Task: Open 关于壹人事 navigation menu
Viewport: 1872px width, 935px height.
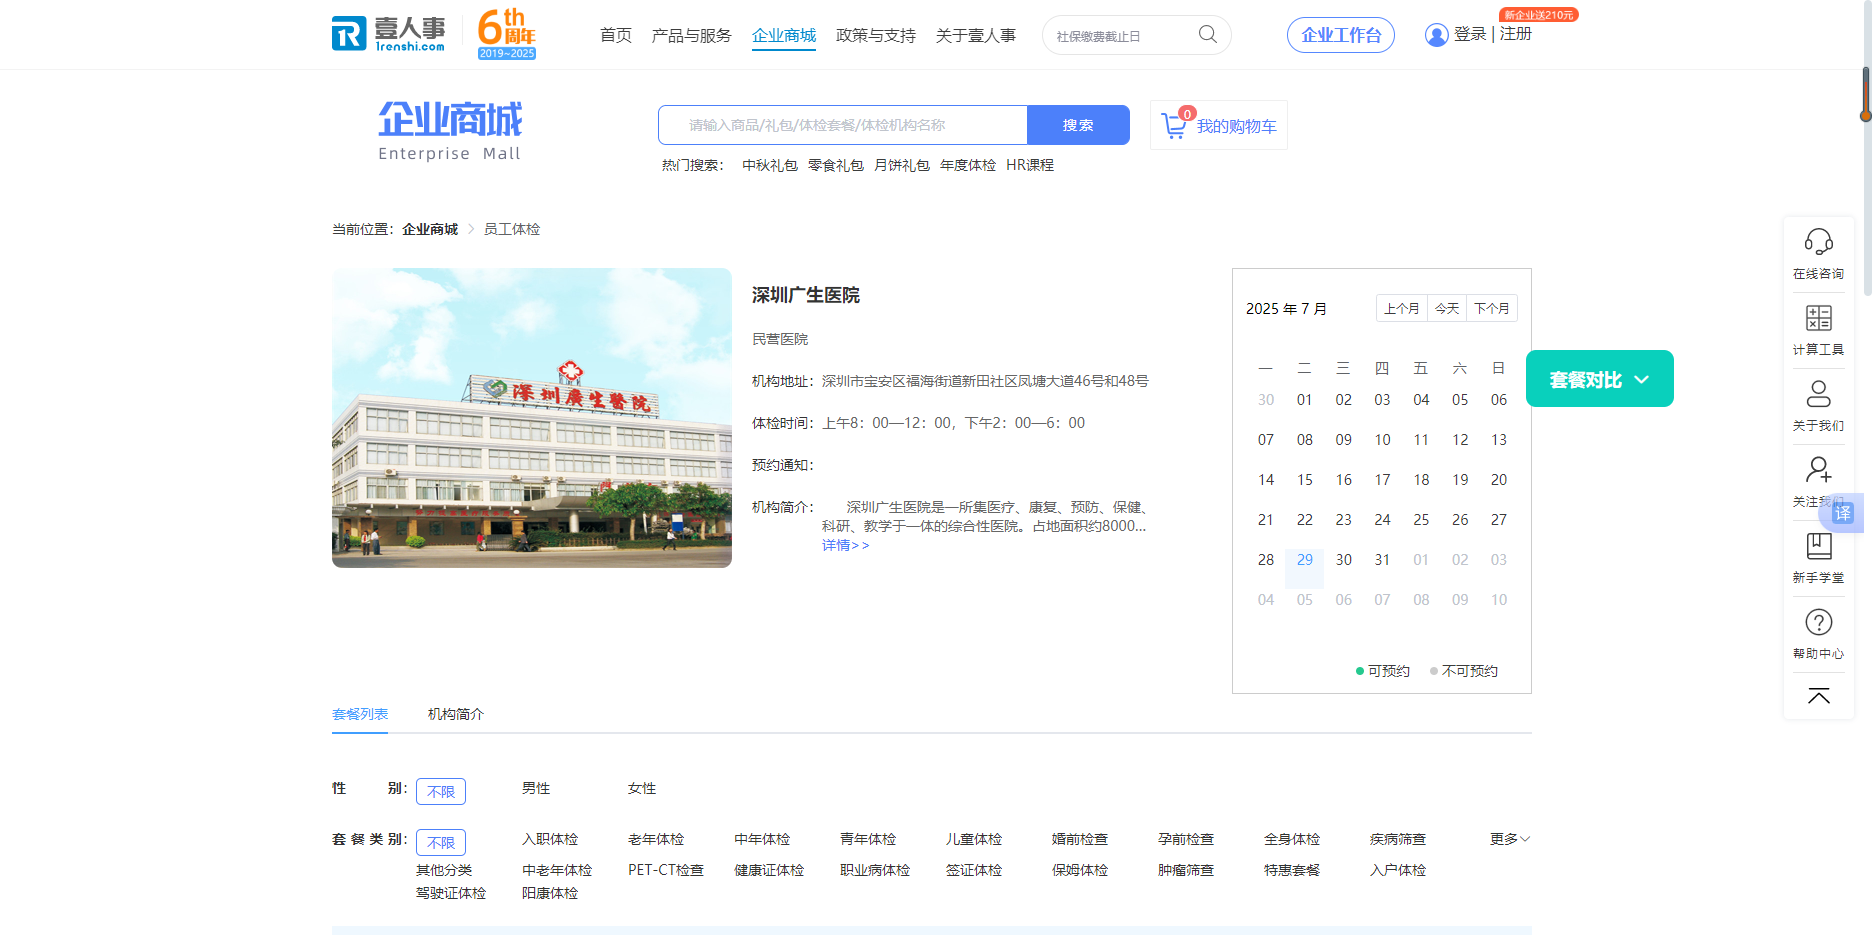Action: point(976,36)
